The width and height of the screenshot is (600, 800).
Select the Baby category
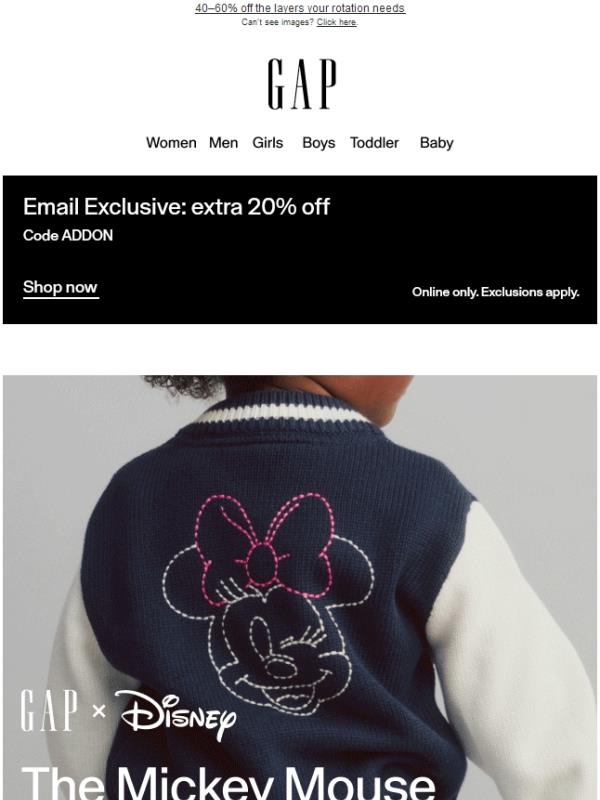[x=436, y=143]
